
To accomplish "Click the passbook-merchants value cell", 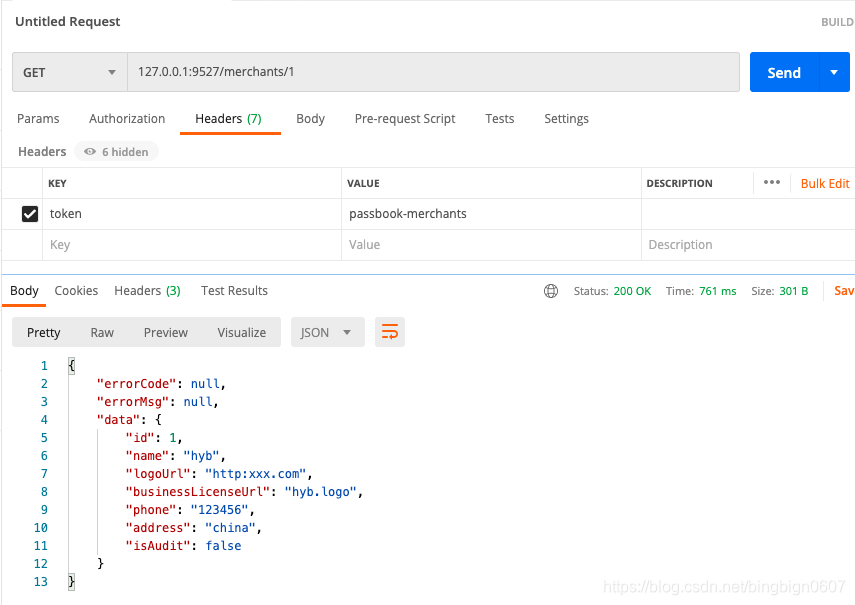I will pos(491,214).
